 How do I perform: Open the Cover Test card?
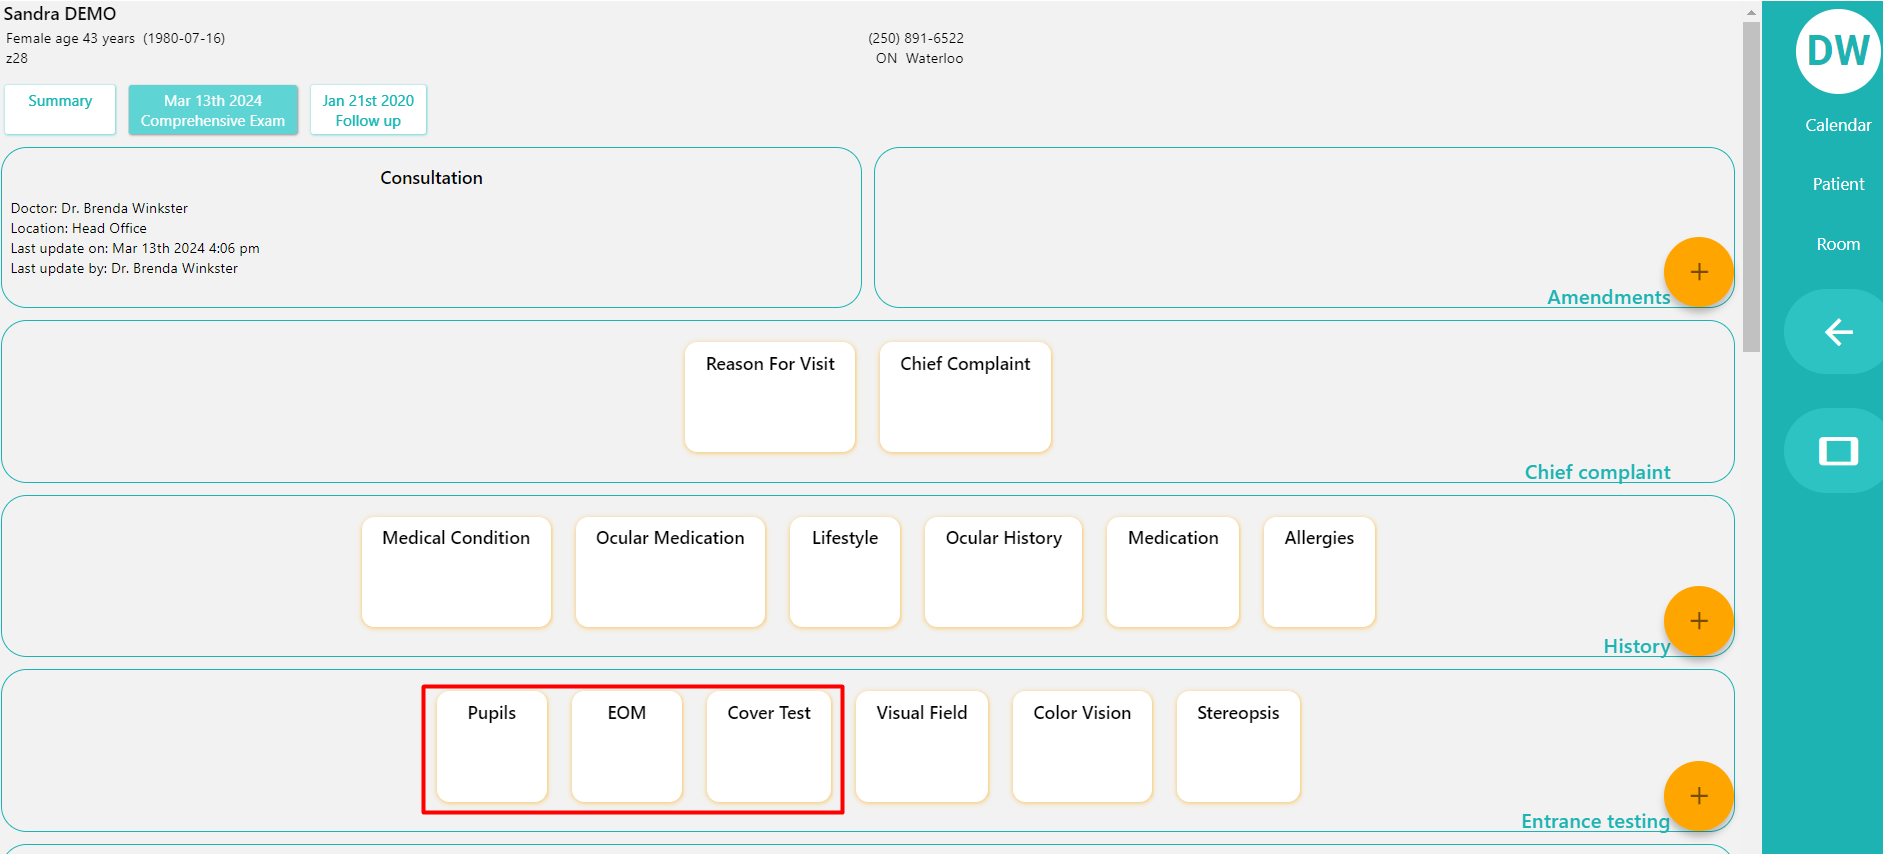pos(769,746)
